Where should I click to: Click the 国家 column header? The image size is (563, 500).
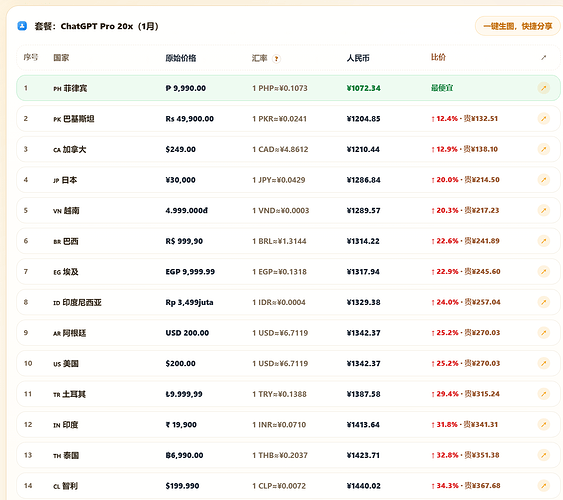point(61,58)
